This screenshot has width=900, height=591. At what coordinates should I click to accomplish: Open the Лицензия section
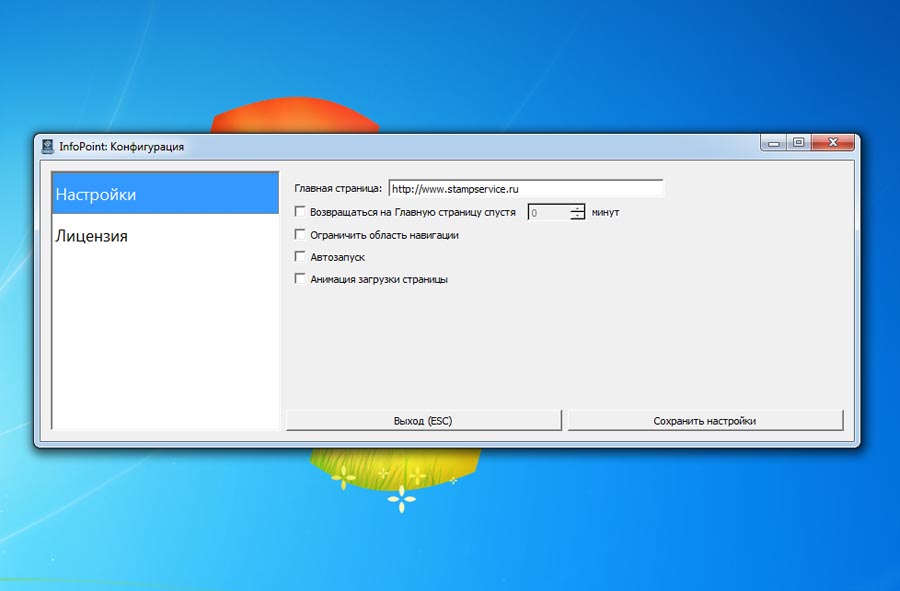[x=165, y=236]
